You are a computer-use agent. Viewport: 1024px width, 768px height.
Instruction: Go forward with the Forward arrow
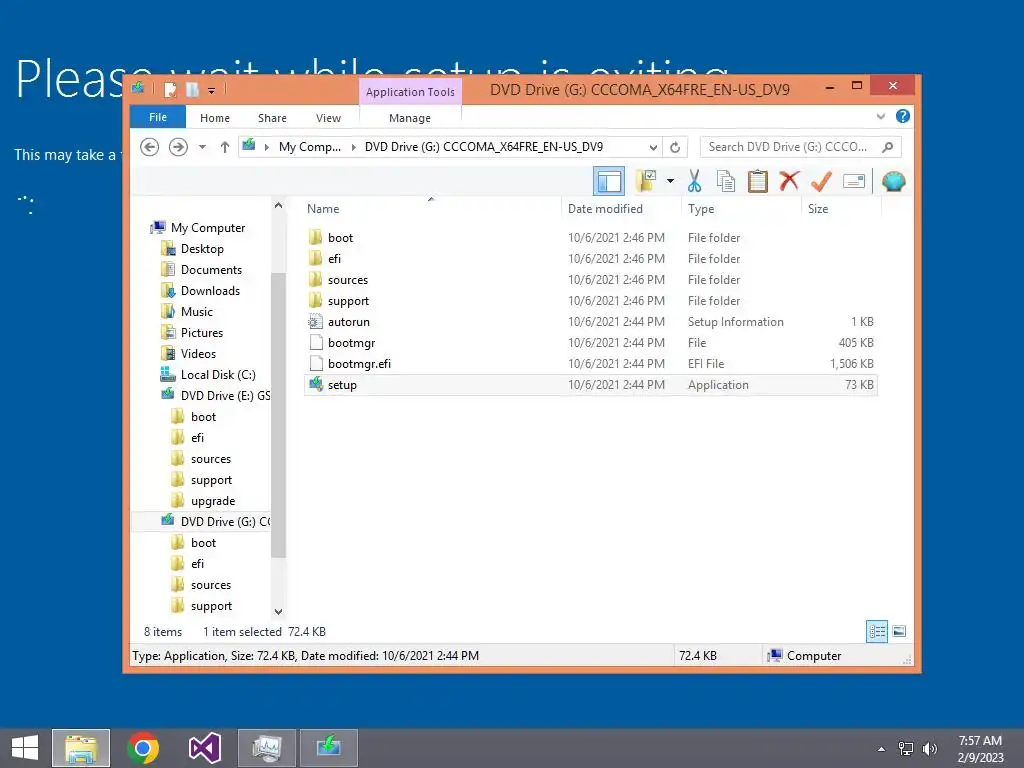click(x=178, y=147)
